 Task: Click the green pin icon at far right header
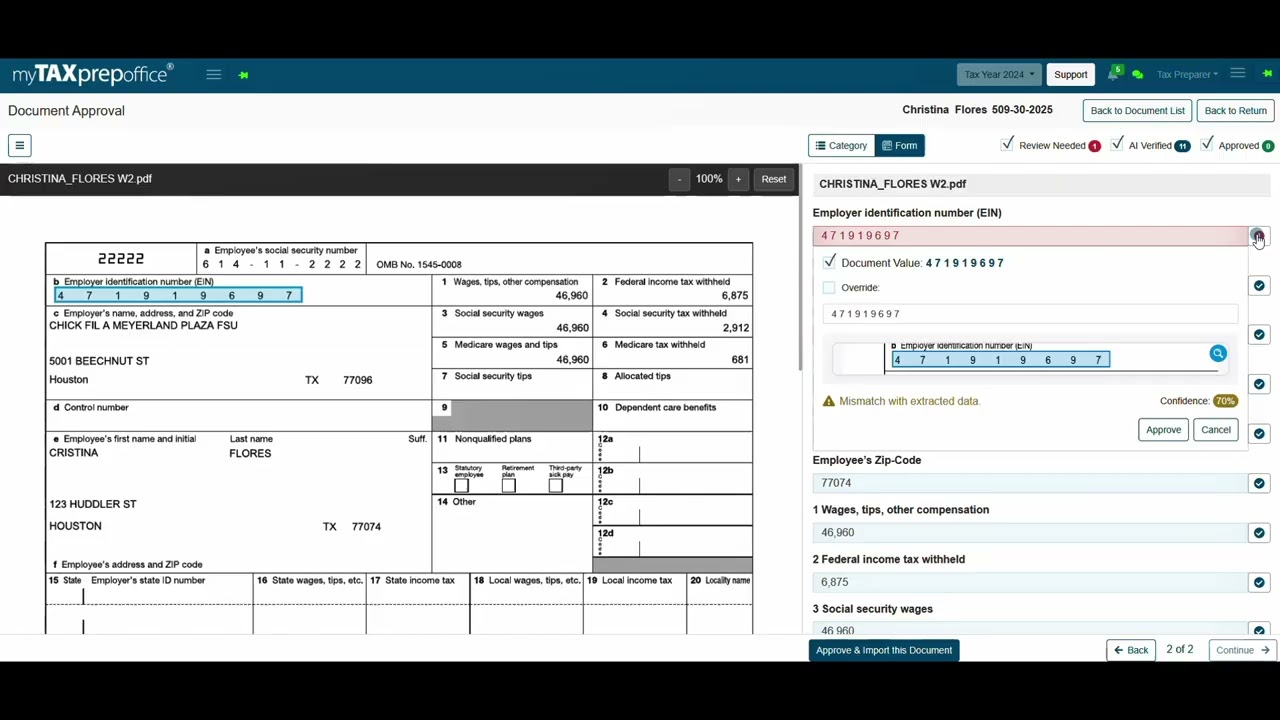tap(1267, 74)
